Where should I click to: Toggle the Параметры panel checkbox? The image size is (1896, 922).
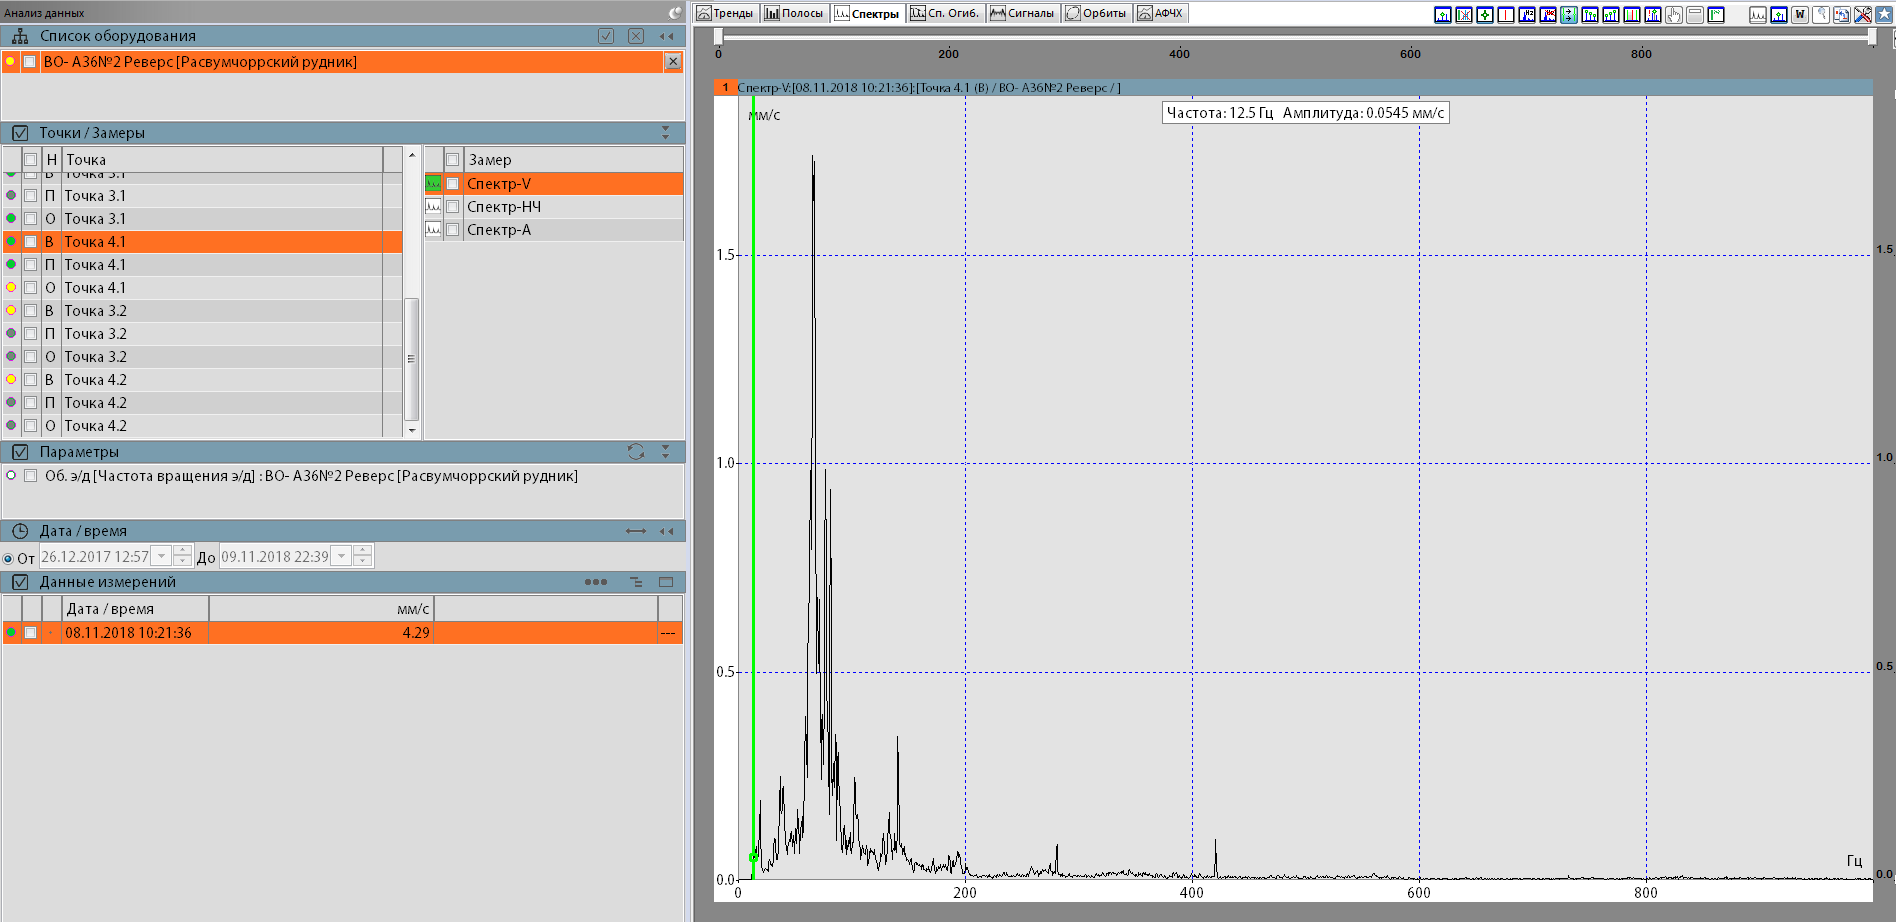coord(20,452)
